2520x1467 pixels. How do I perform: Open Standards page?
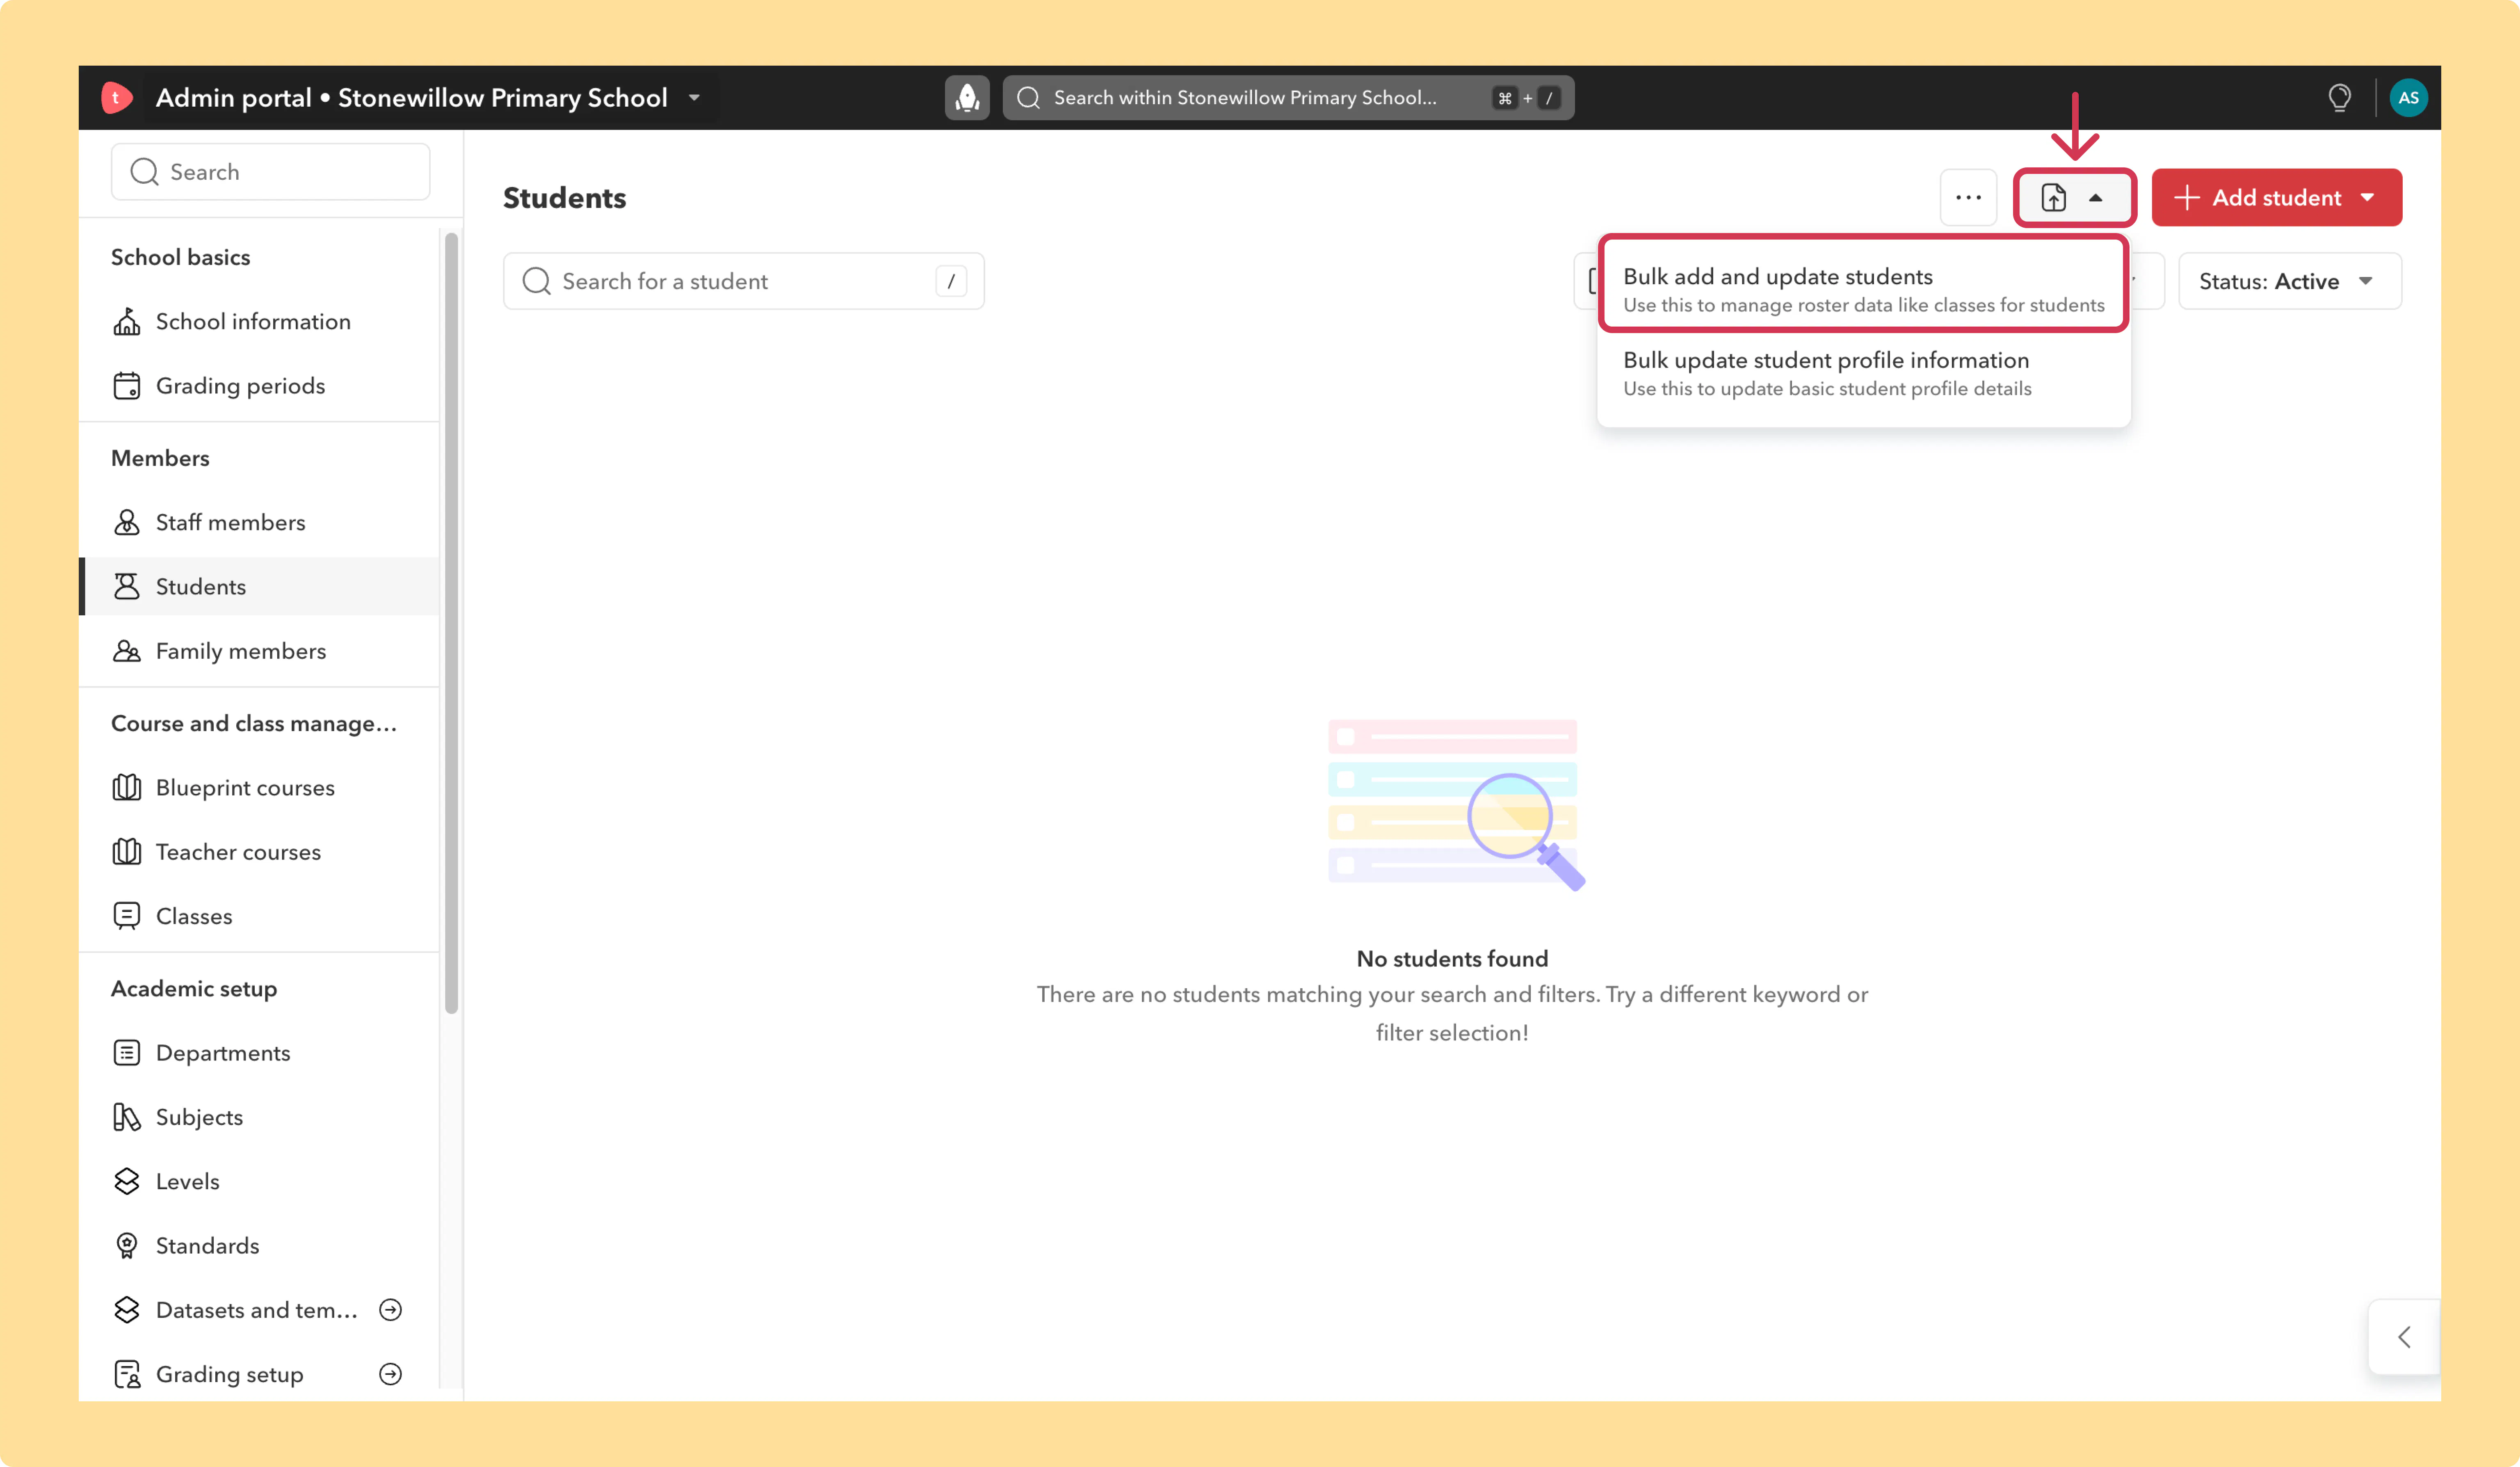coord(259,1245)
